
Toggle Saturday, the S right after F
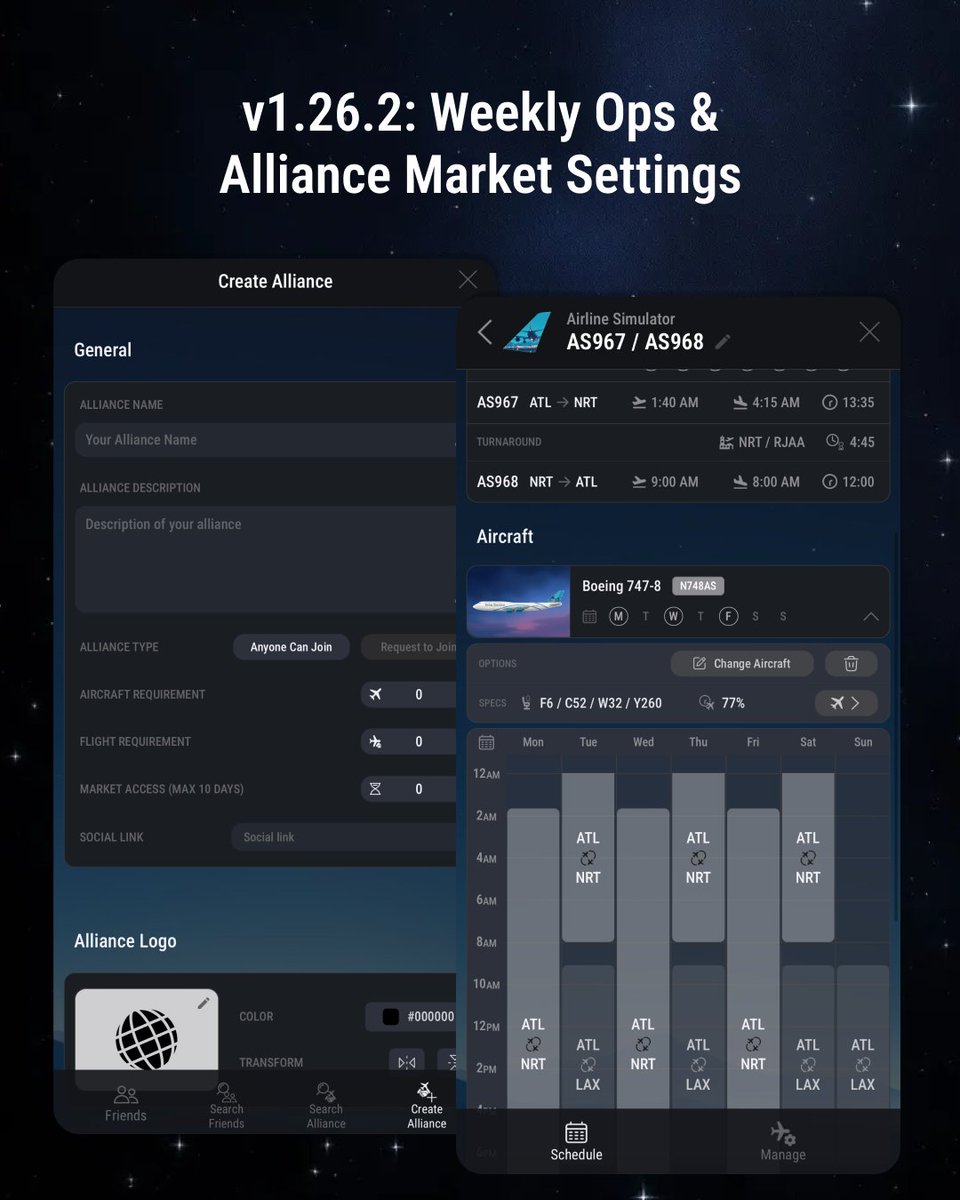point(755,617)
